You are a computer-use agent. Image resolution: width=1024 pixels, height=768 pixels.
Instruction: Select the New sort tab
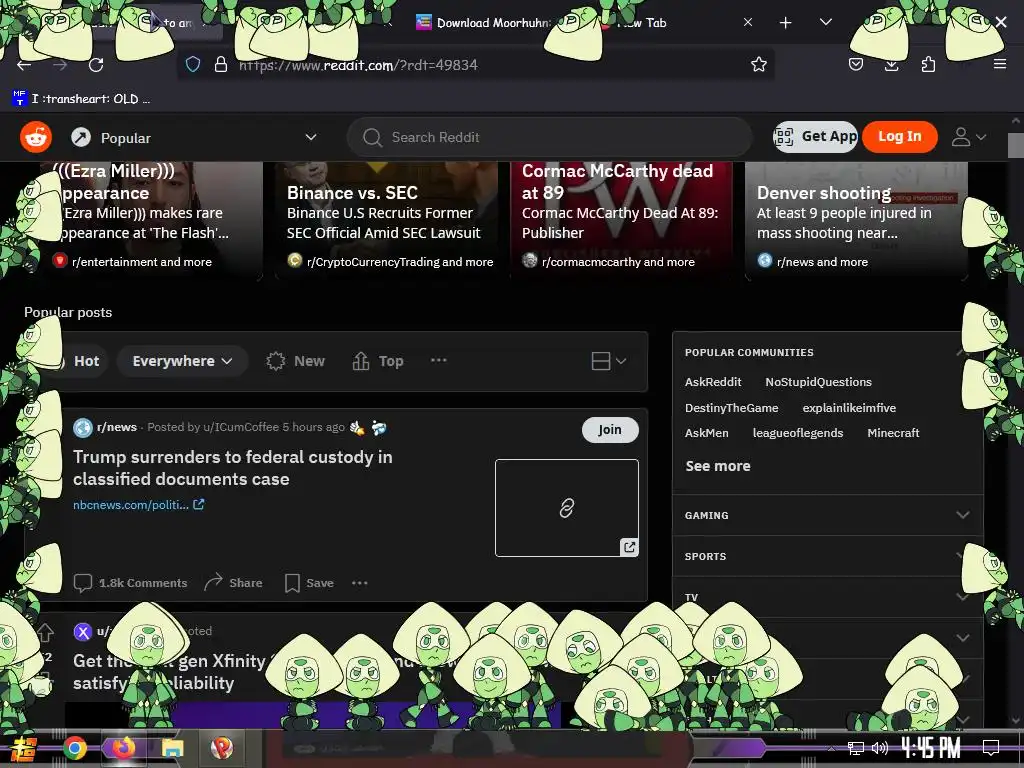(295, 361)
